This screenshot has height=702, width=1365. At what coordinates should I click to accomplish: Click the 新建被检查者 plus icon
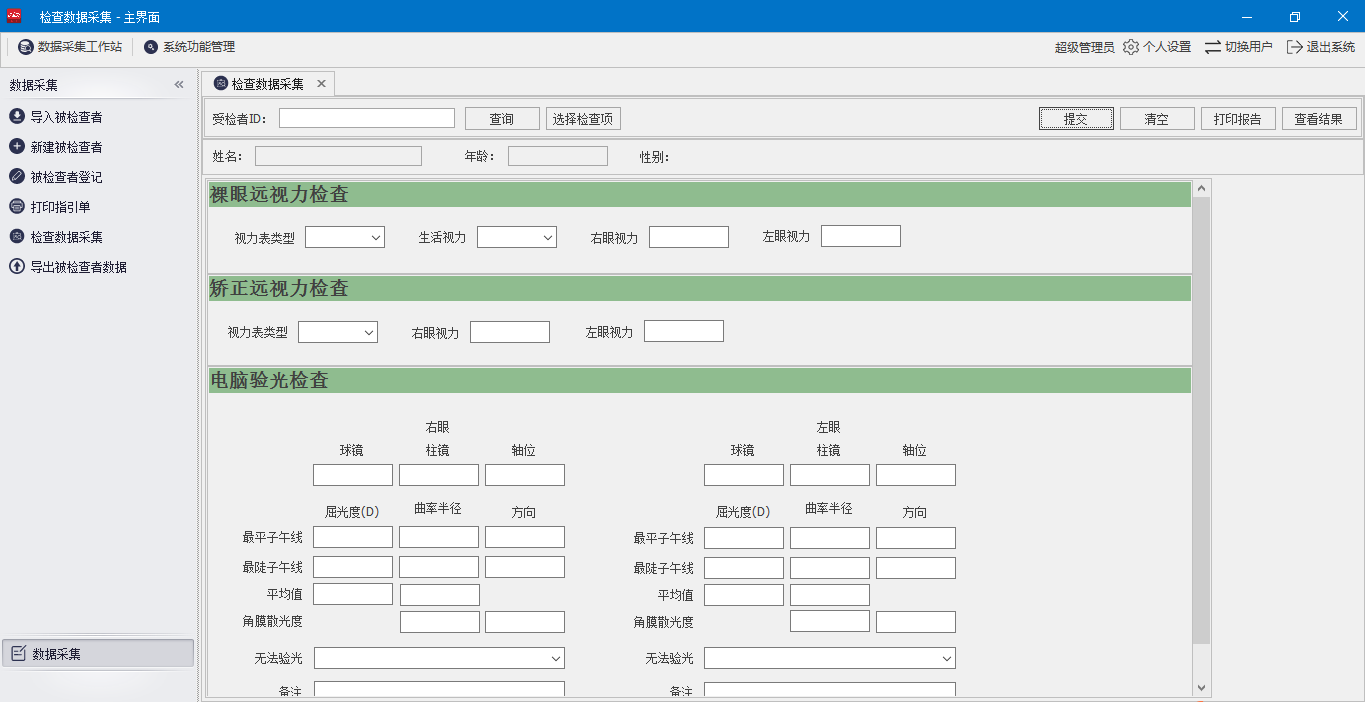coord(17,147)
